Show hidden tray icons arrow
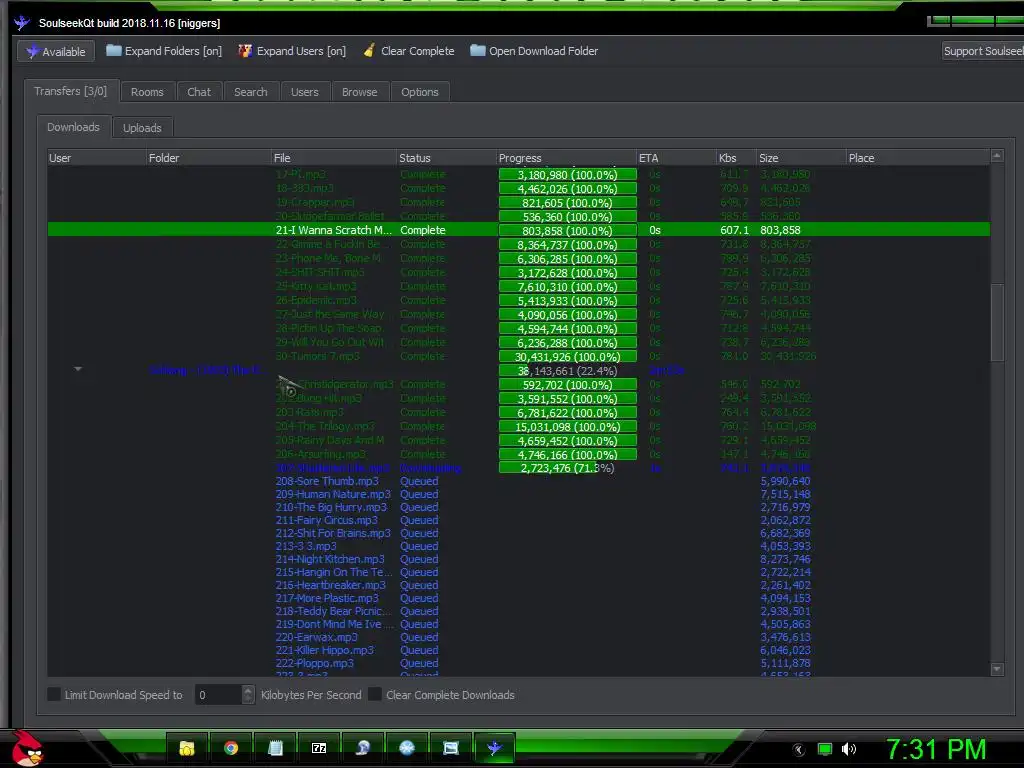Viewport: 1024px width, 768px height. pyautogui.click(x=799, y=750)
